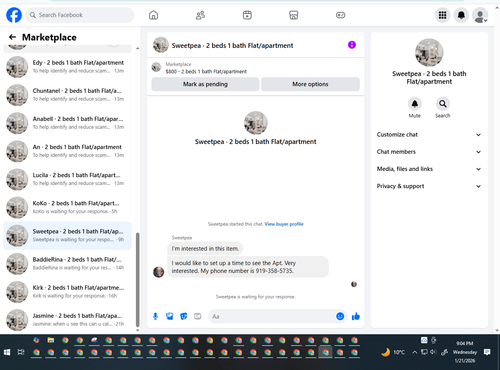500x370 pixels.
Task: Choose a GIF icon in composer
Action: click(x=198, y=316)
